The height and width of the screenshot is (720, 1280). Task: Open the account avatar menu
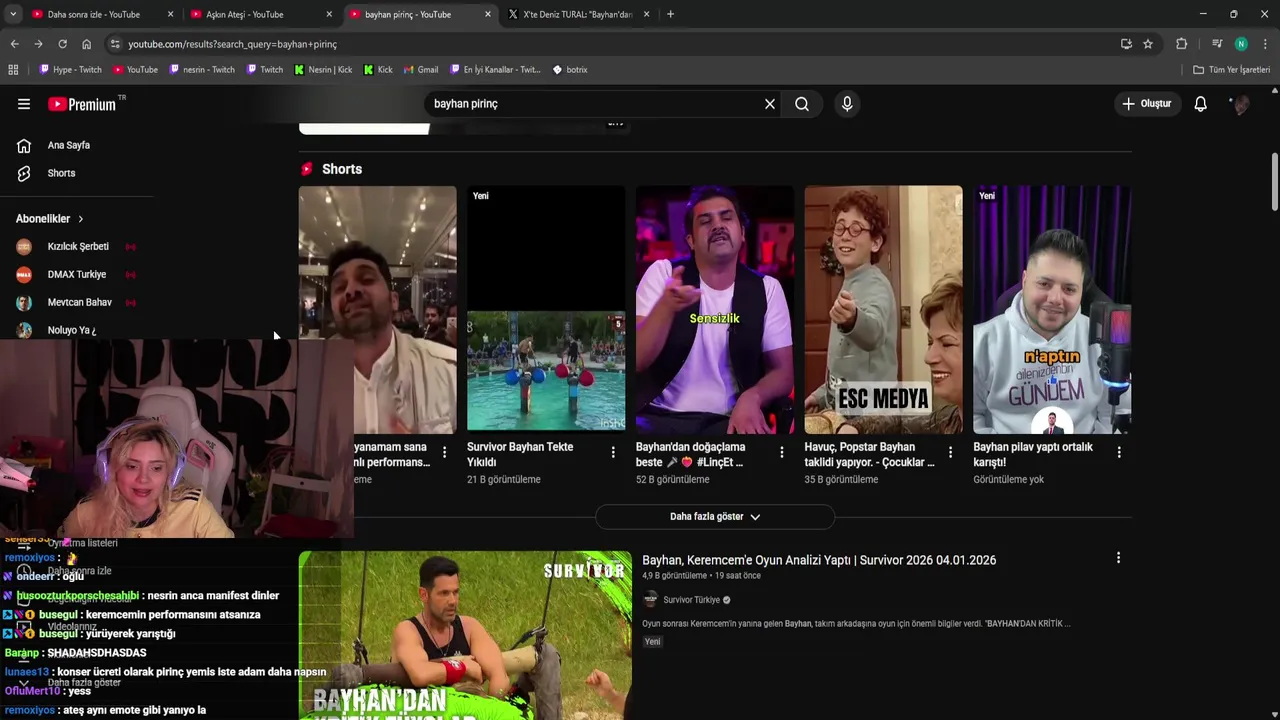[1241, 104]
